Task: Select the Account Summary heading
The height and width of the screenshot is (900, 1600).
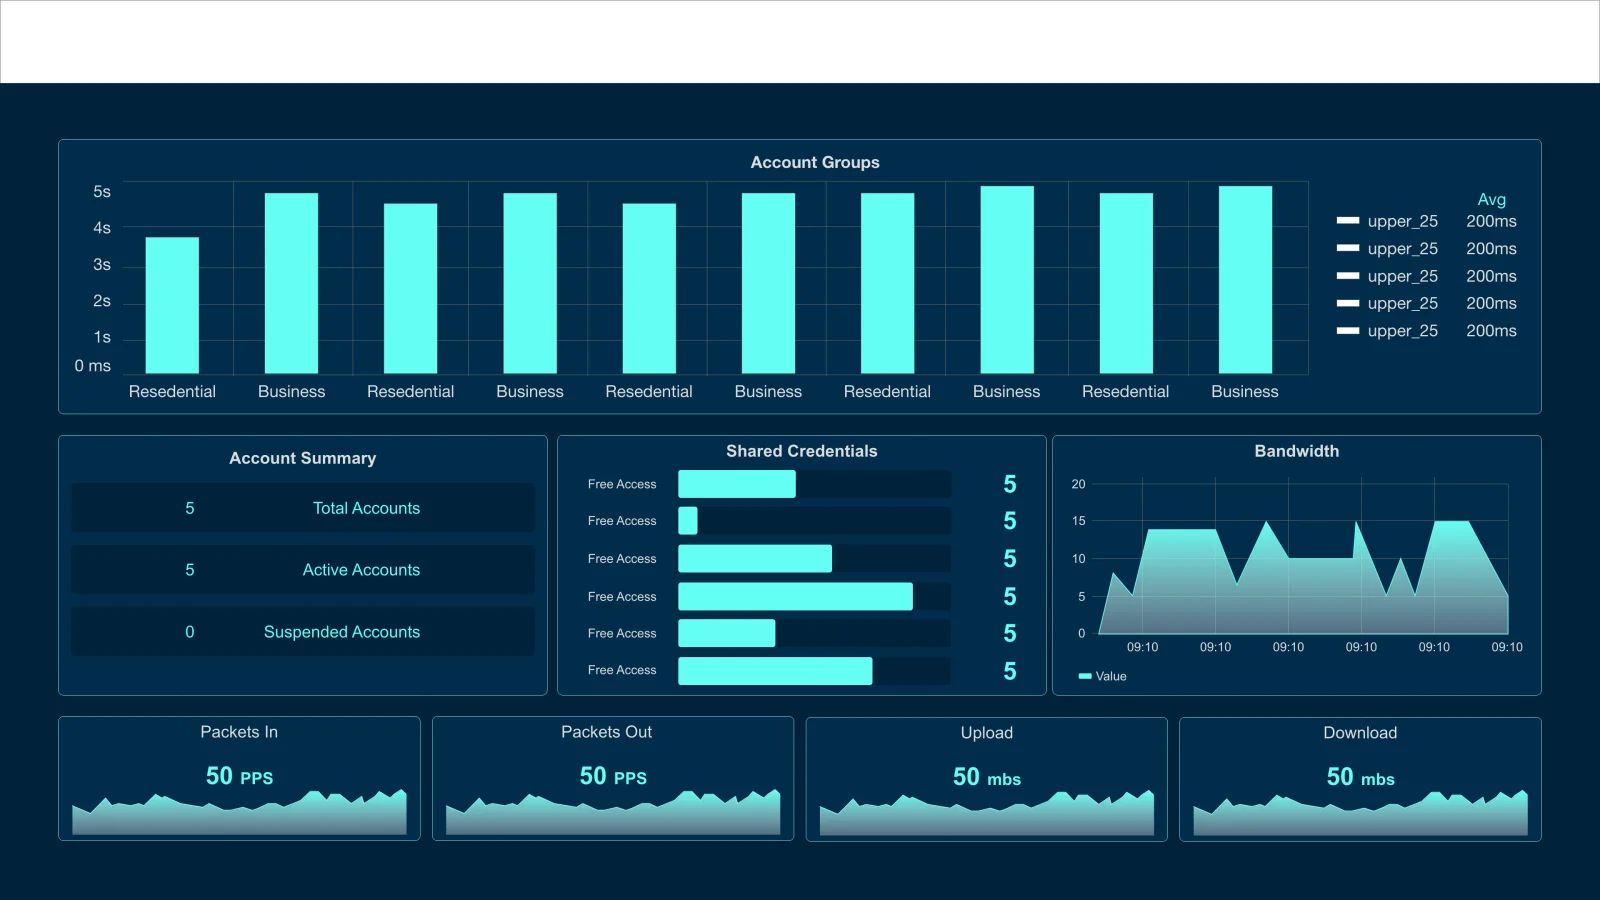Action: 303,458
